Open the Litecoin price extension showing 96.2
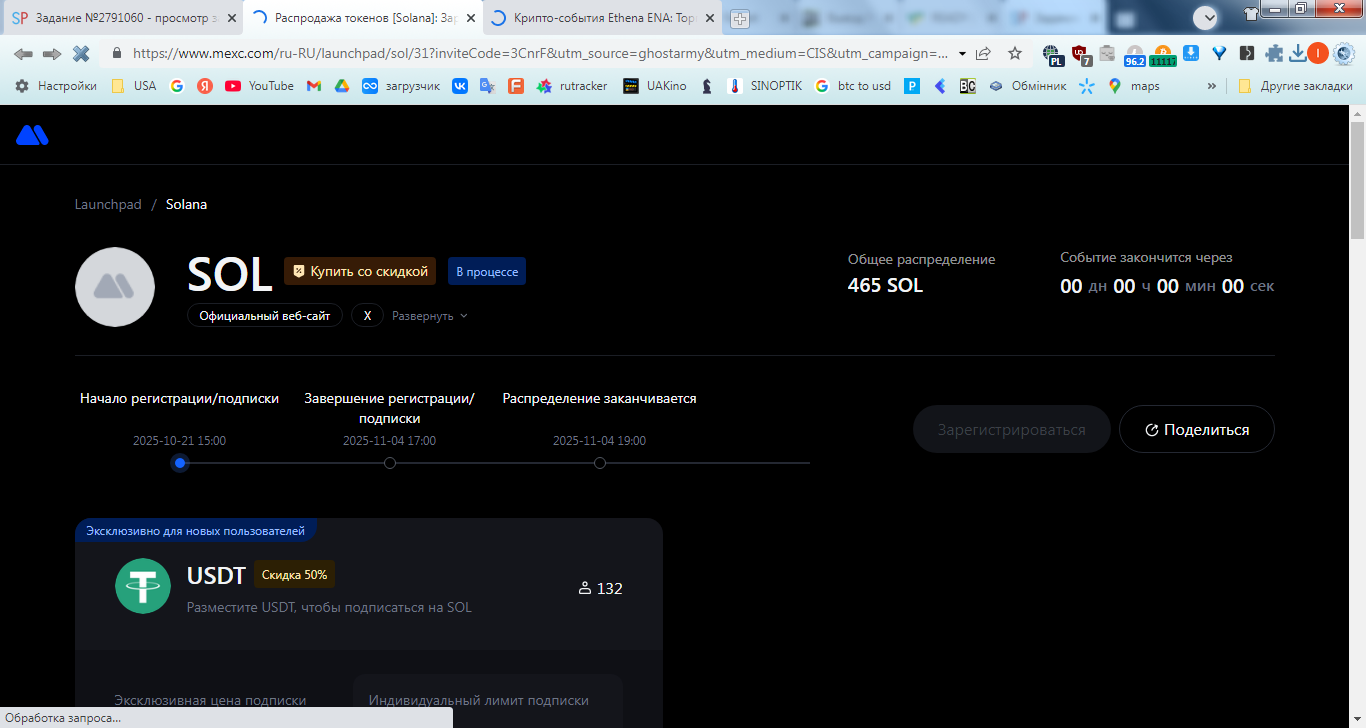The image size is (1366, 728). point(1135,55)
